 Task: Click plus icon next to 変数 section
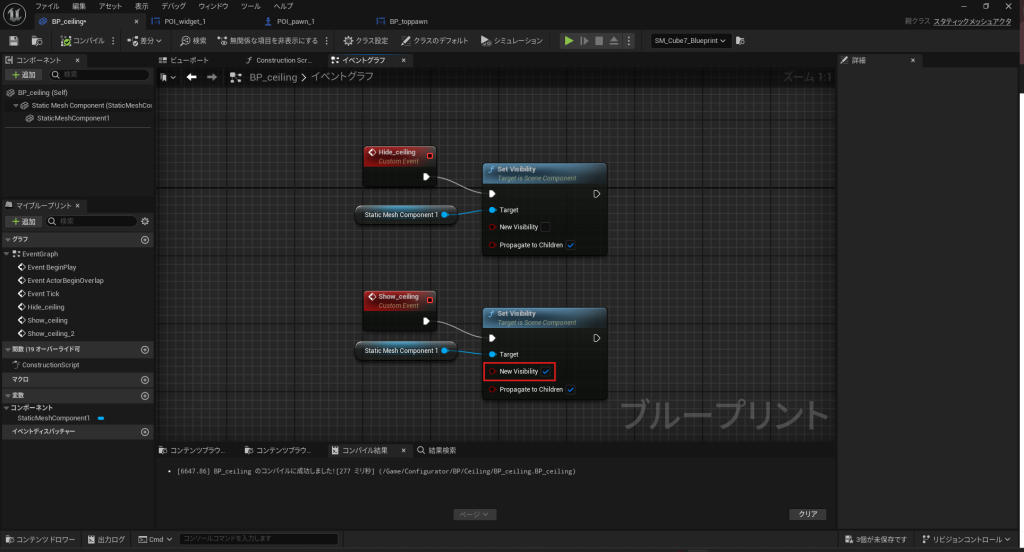point(145,397)
